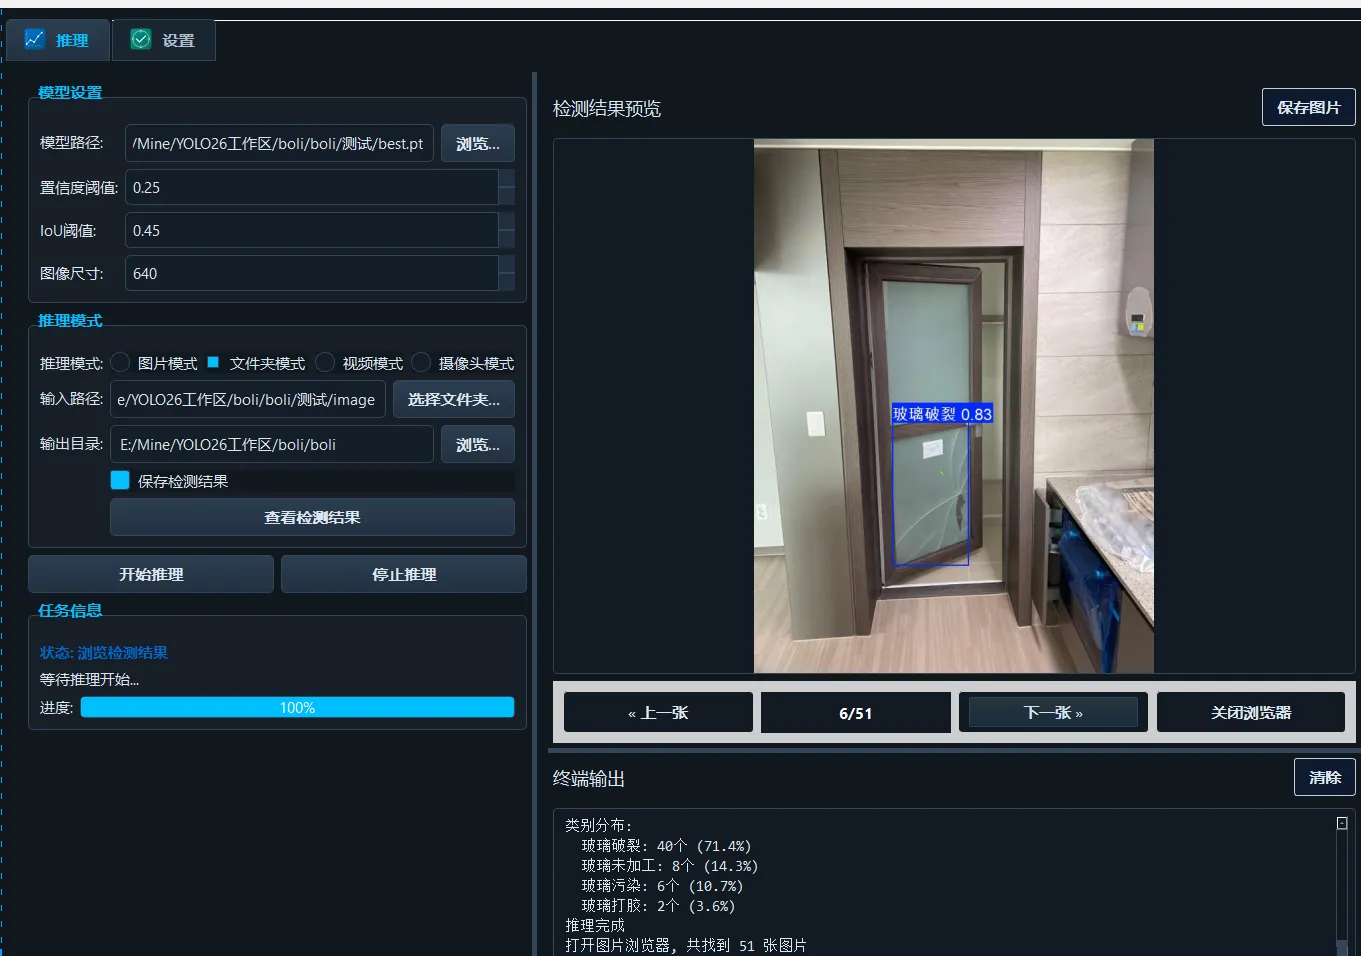The width and height of the screenshot is (1361, 956).
Task: Toggle the 保存检测结果 checkbox
Action: pos(118,480)
